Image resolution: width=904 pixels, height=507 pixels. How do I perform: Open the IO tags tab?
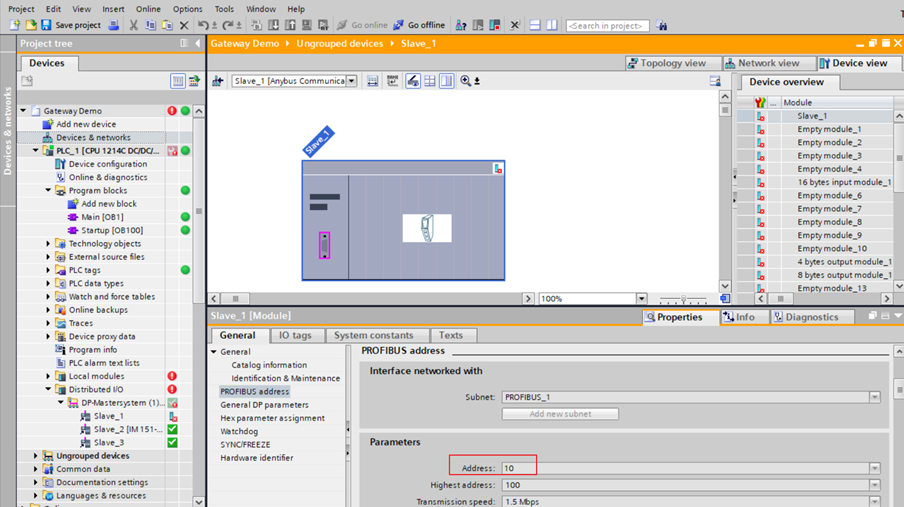click(x=295, y=336)
